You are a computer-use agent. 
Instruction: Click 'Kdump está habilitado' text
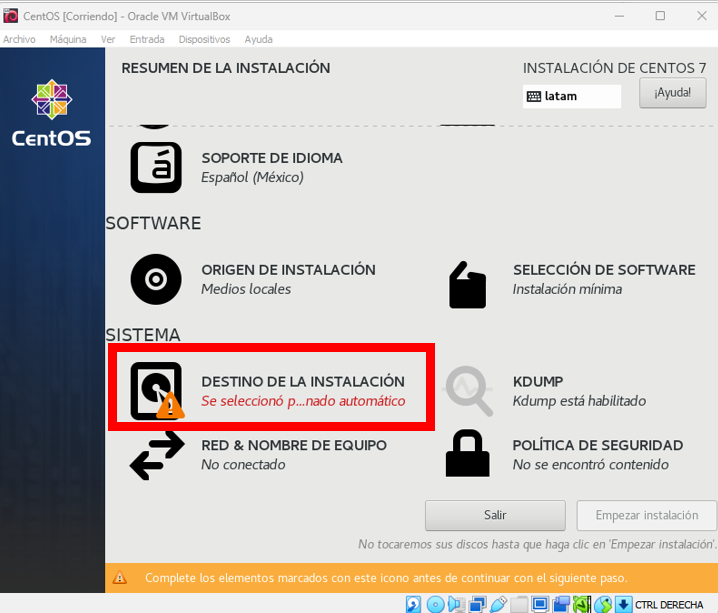click(x=579, y=401)
